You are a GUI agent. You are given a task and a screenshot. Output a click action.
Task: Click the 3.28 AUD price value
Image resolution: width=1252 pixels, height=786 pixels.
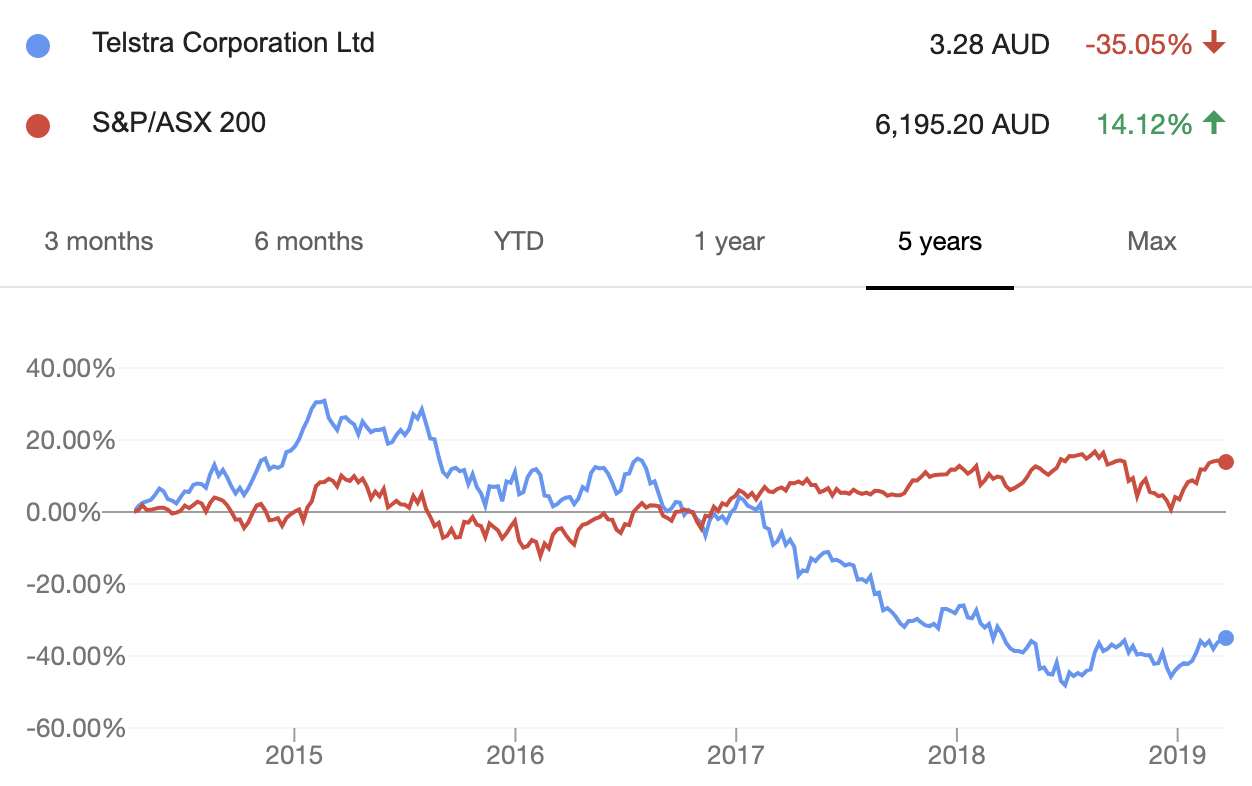[988, 45]
